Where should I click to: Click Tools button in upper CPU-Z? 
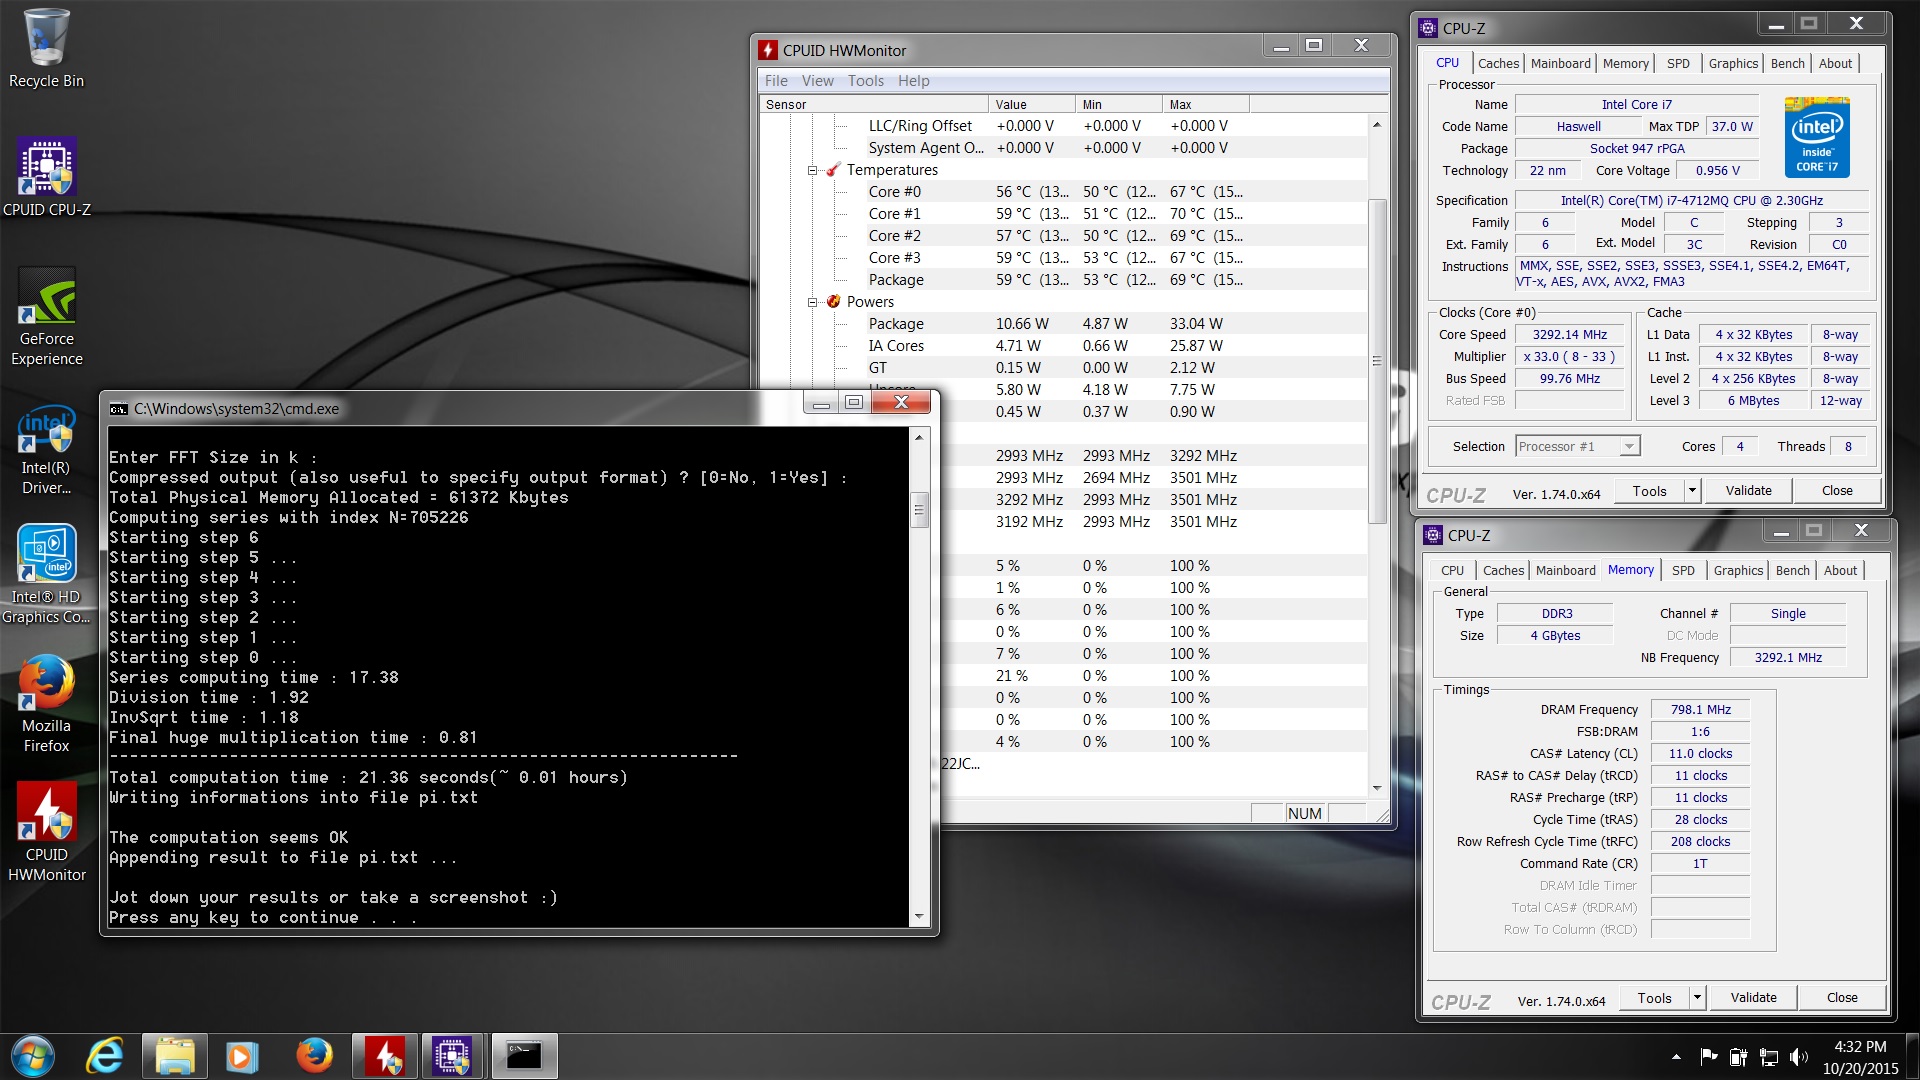point(1649,490)
